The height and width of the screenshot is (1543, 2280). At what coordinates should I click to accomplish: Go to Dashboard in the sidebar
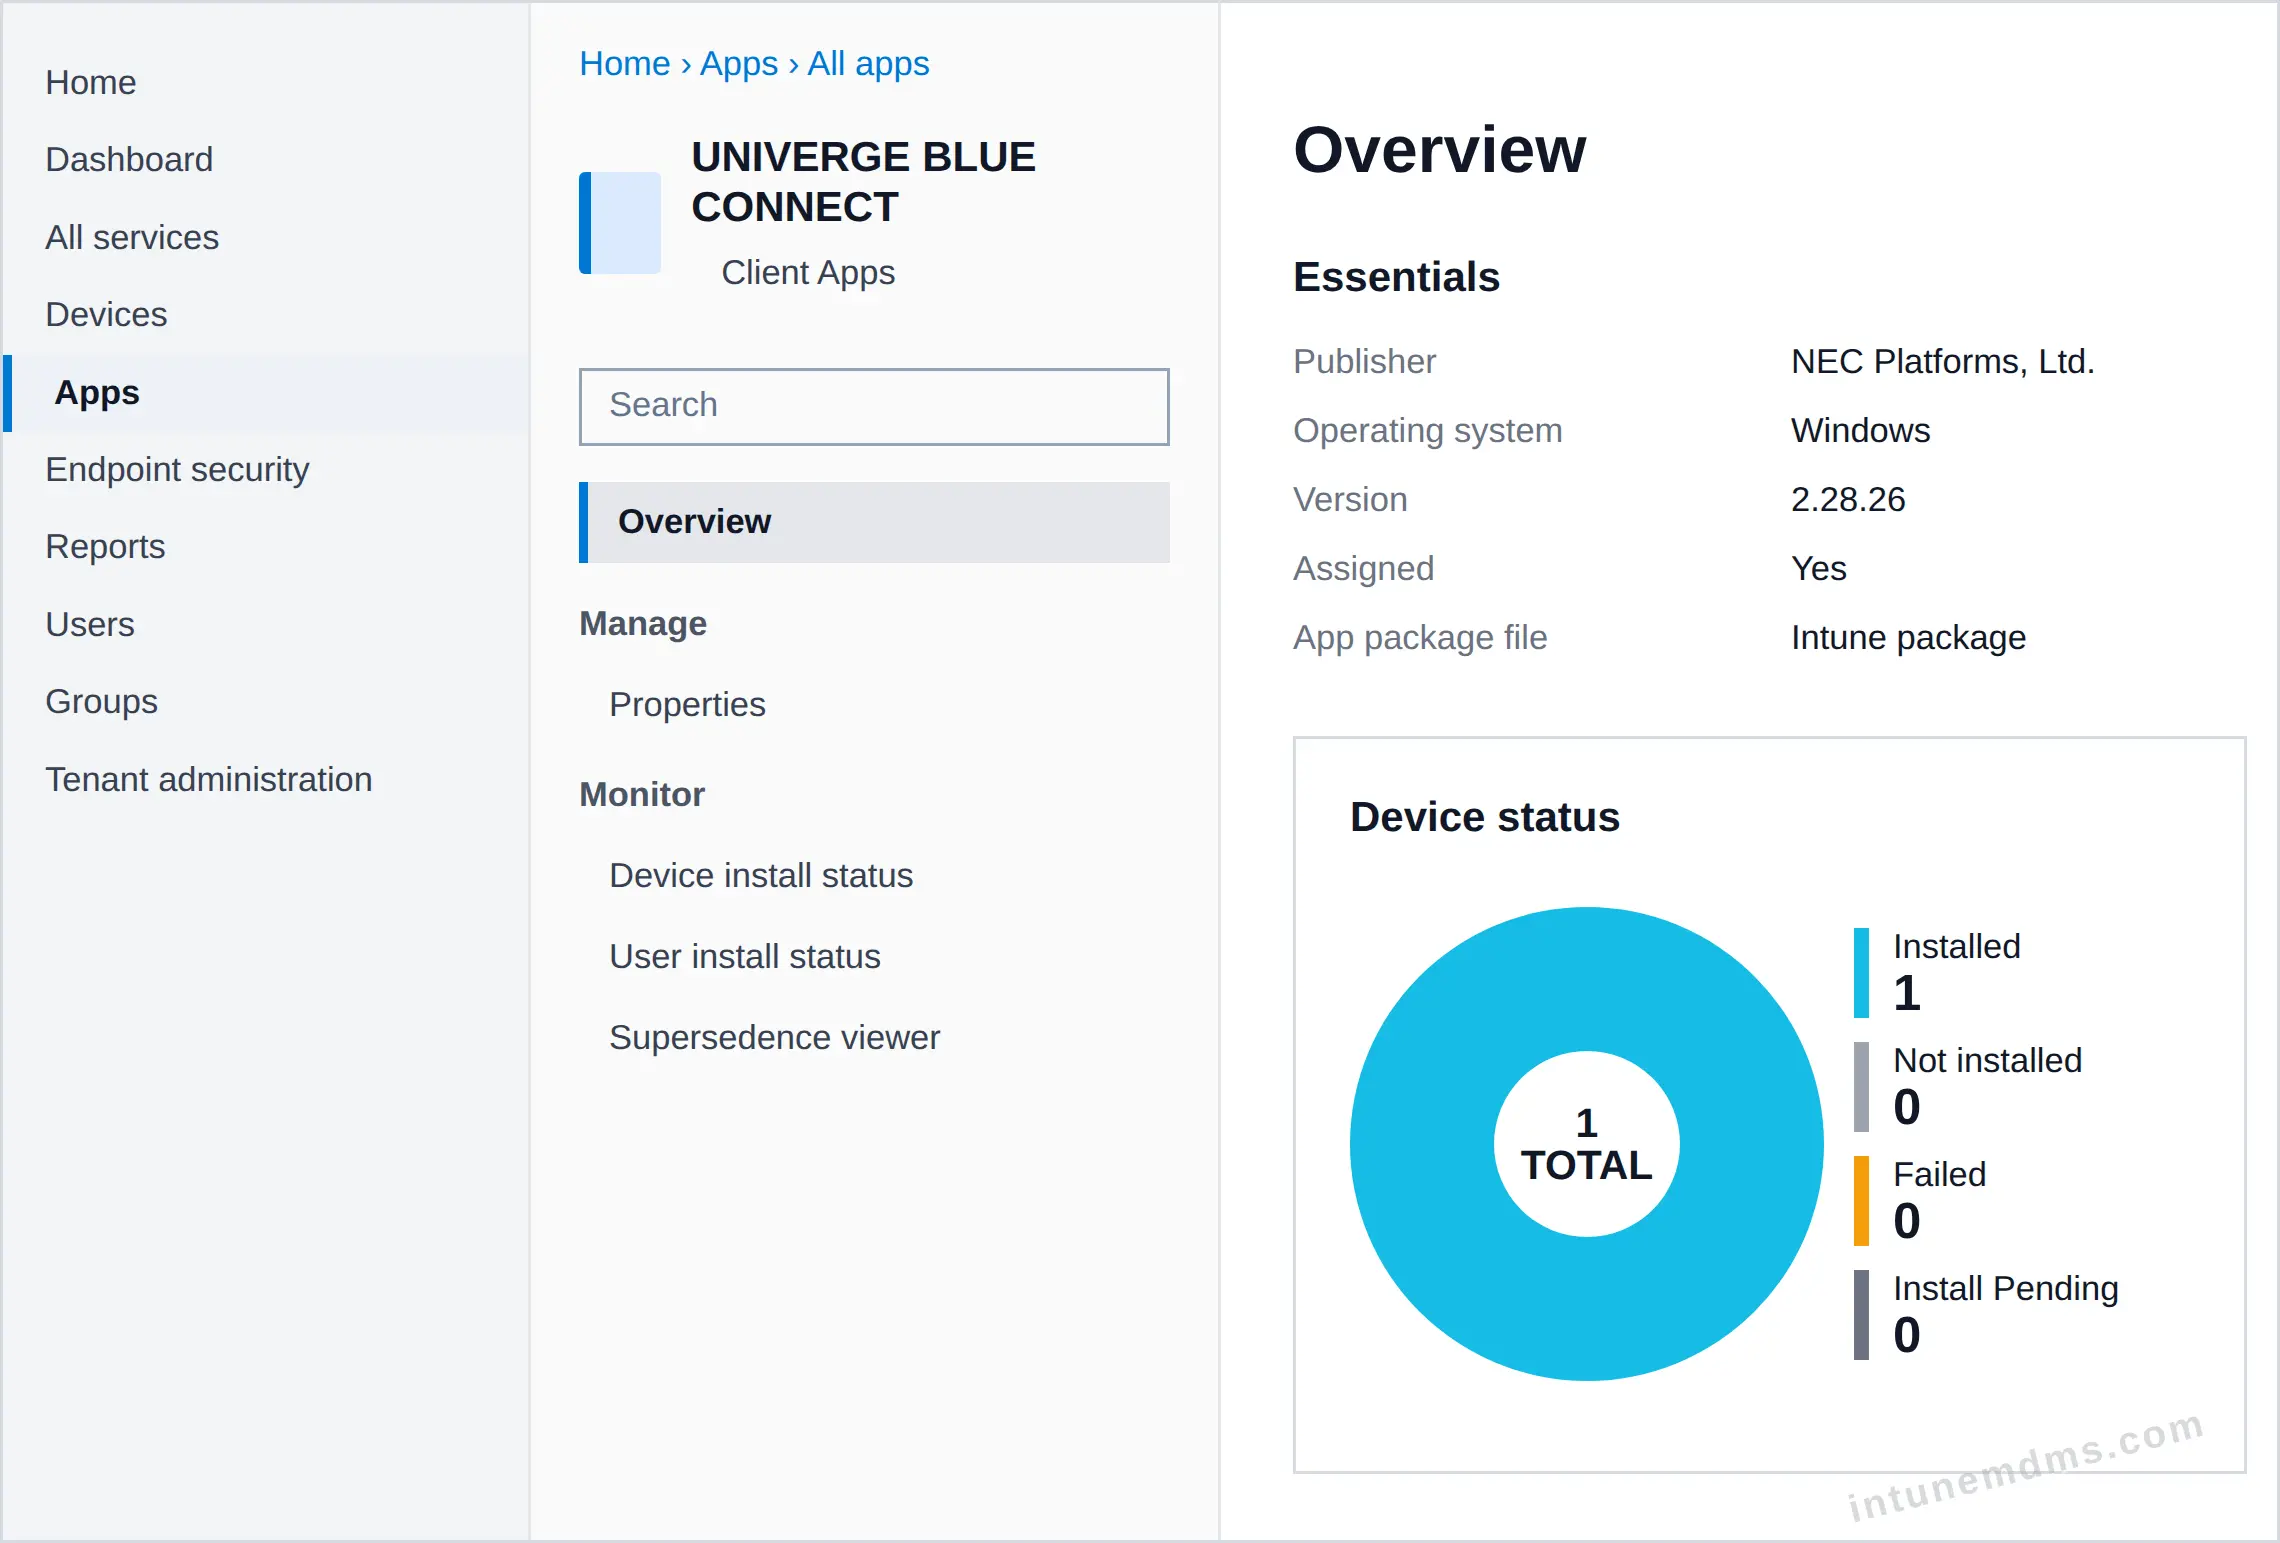click(x=129, y=159)
